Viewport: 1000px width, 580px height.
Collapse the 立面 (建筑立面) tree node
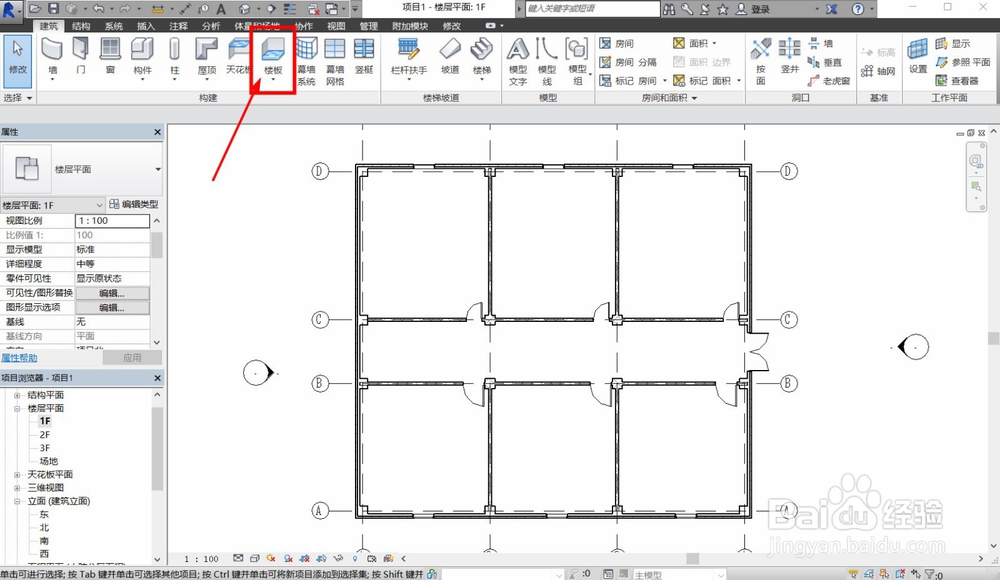click(x=17, y=502)
